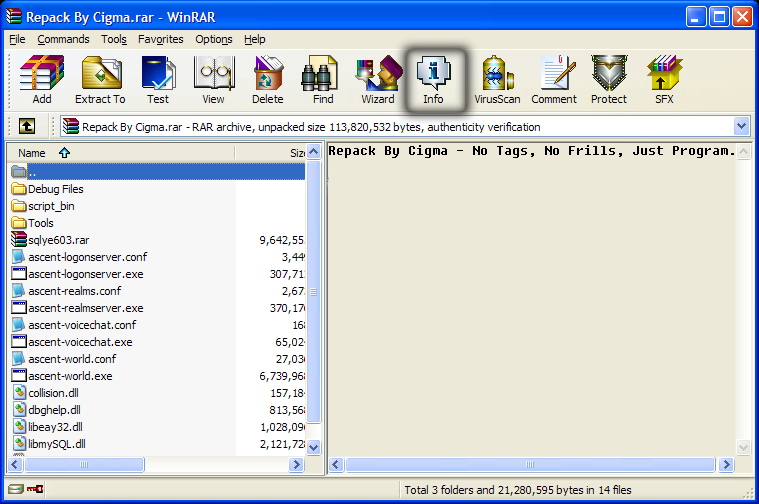Viewport: 759px width, 504px height.
Task: Open the Favorites menu
Action: [161, 39]
